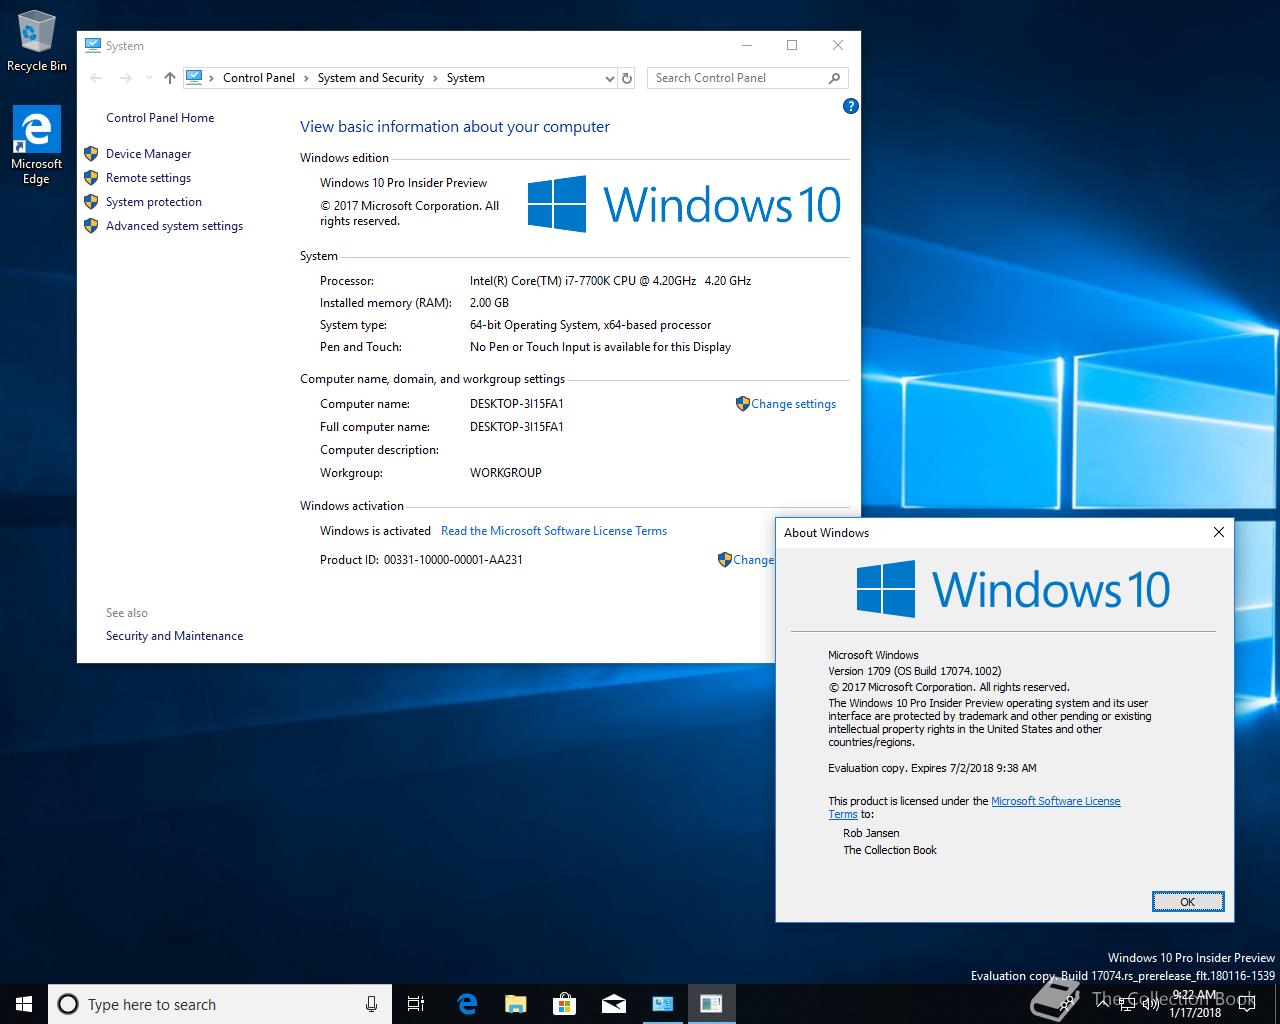Viewport: 1280px width, 1024px height.
Task: Click the System and Security breadcrumb
Action: (371, 78)
